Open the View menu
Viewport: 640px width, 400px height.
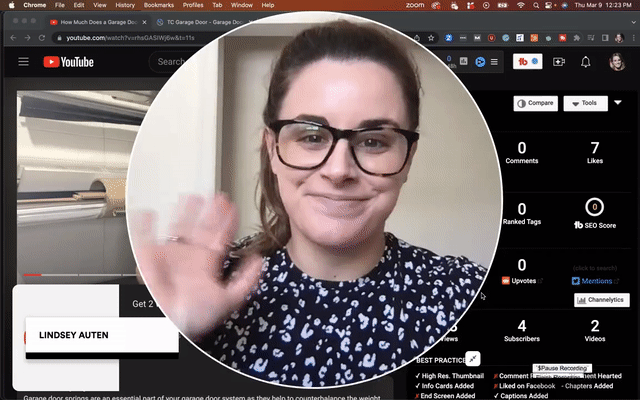click(x=100, y=5)
